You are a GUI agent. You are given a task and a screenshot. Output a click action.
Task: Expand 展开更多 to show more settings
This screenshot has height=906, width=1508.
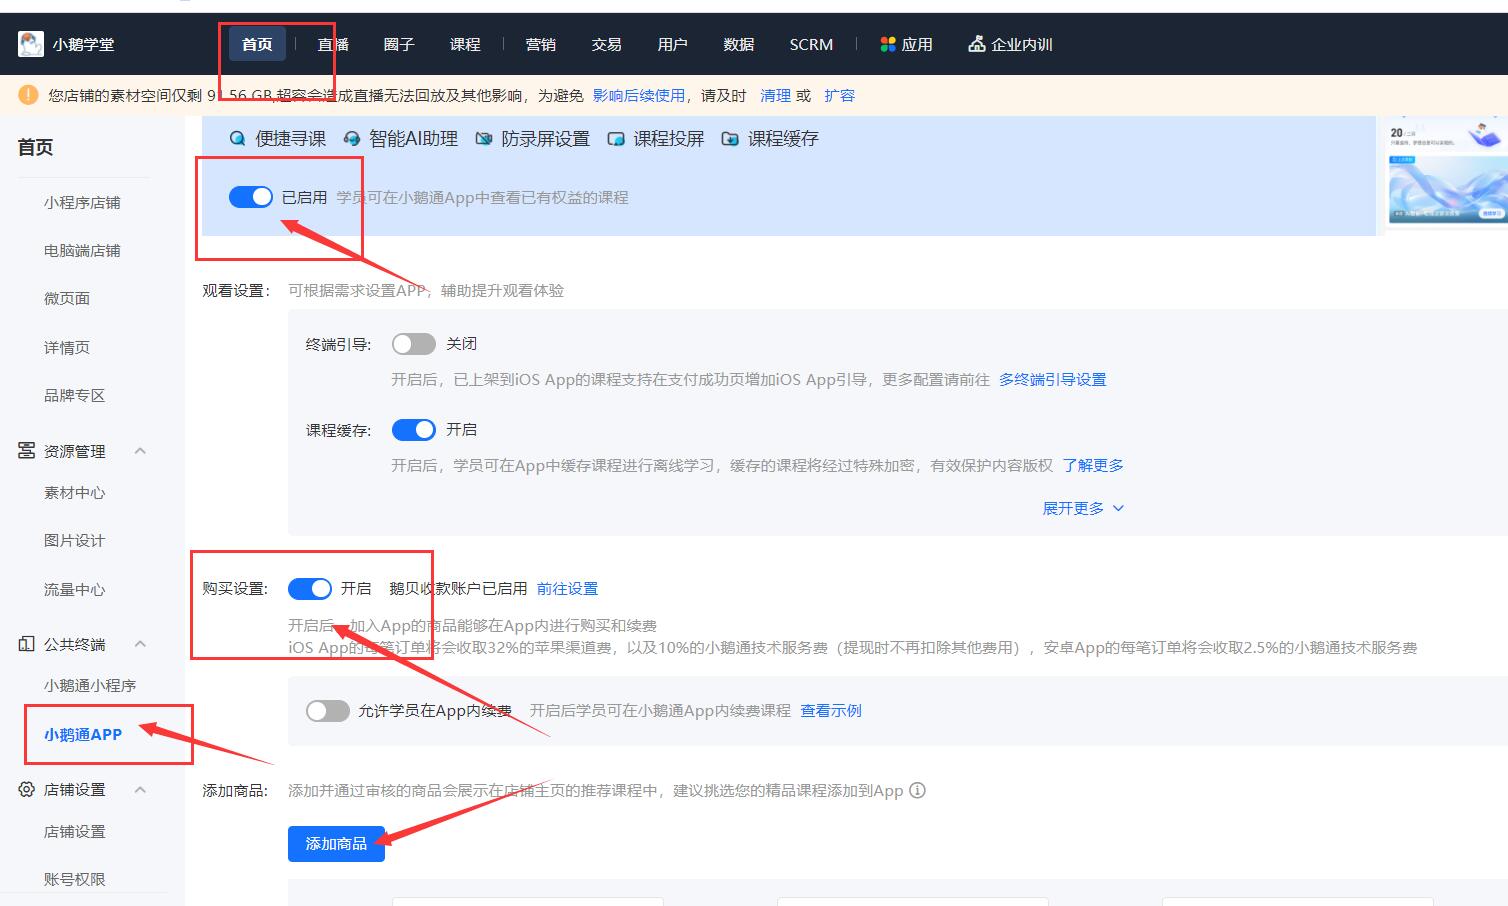tap(1083, 508)
